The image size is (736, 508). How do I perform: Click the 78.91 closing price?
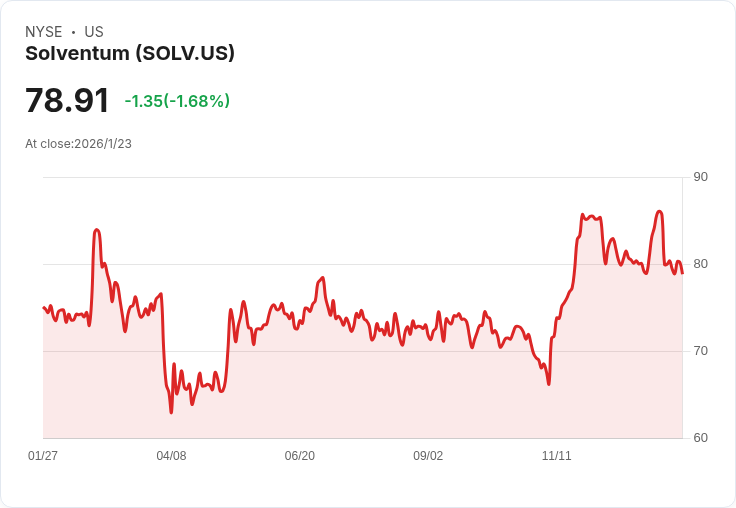click(67, 101)
